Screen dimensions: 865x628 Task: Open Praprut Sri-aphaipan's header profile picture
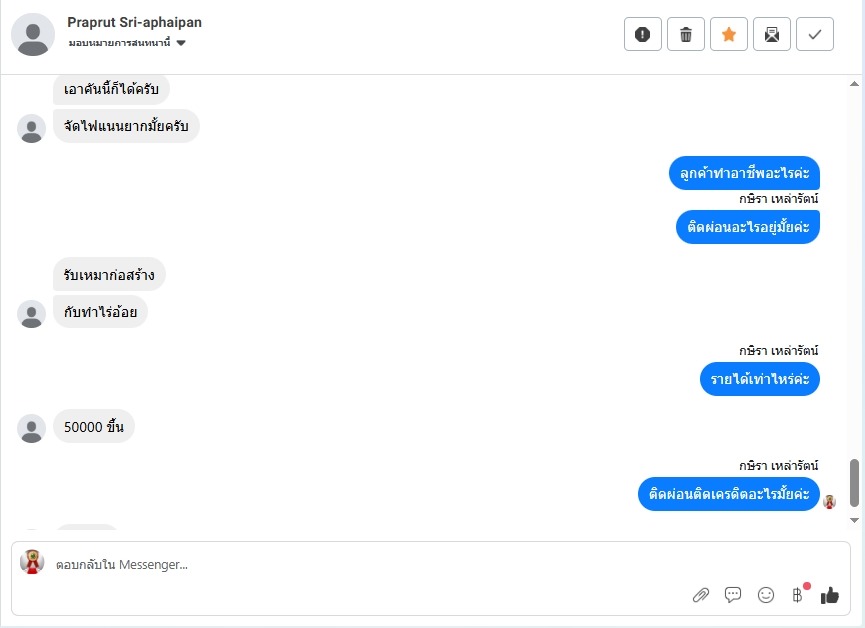tap(33, 34)
